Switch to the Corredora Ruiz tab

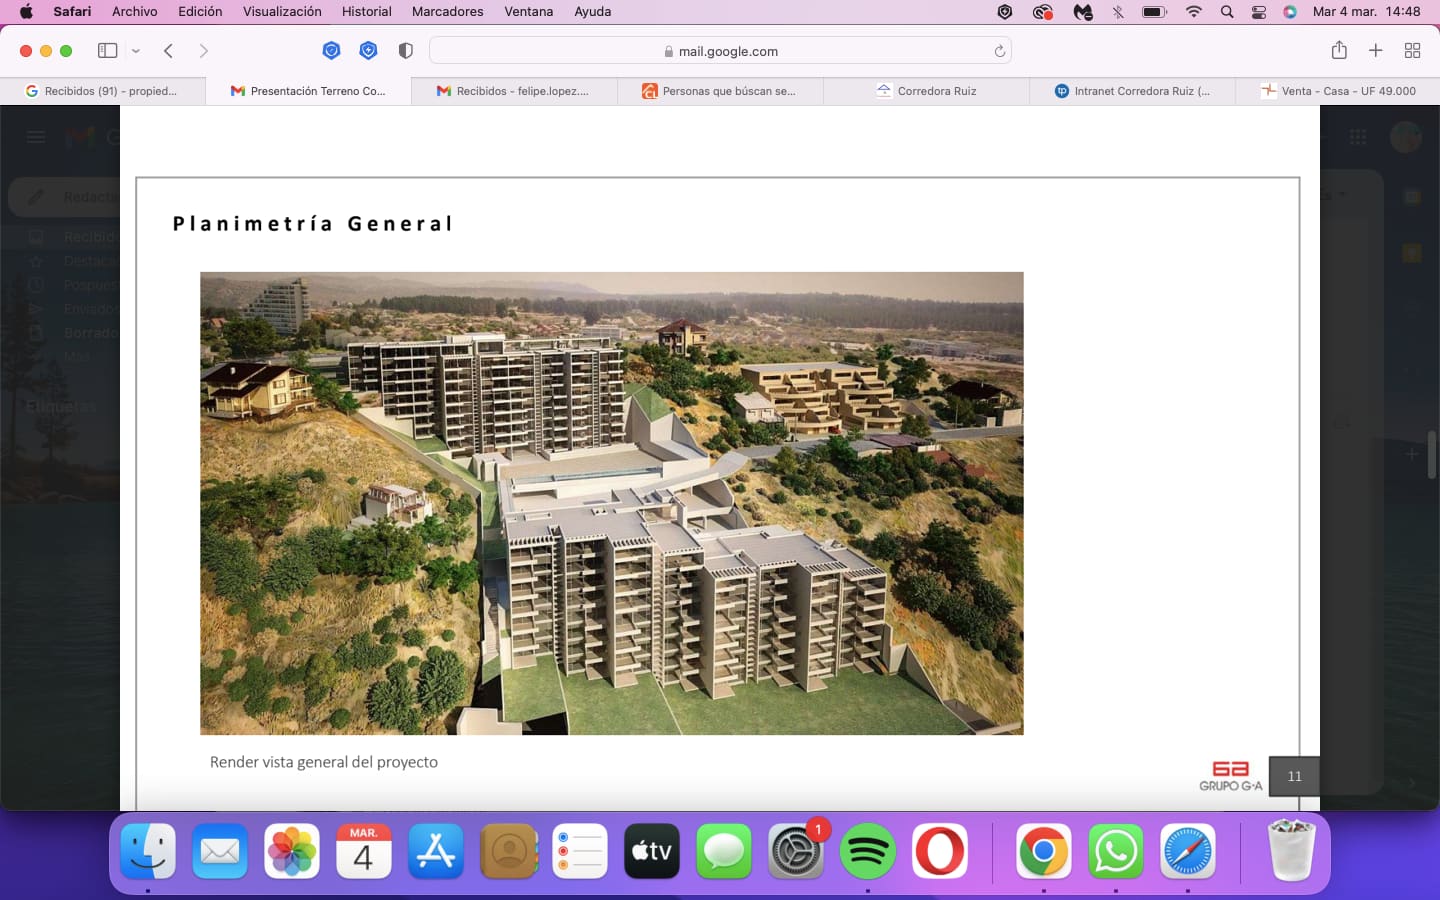(x=926, y=91)
